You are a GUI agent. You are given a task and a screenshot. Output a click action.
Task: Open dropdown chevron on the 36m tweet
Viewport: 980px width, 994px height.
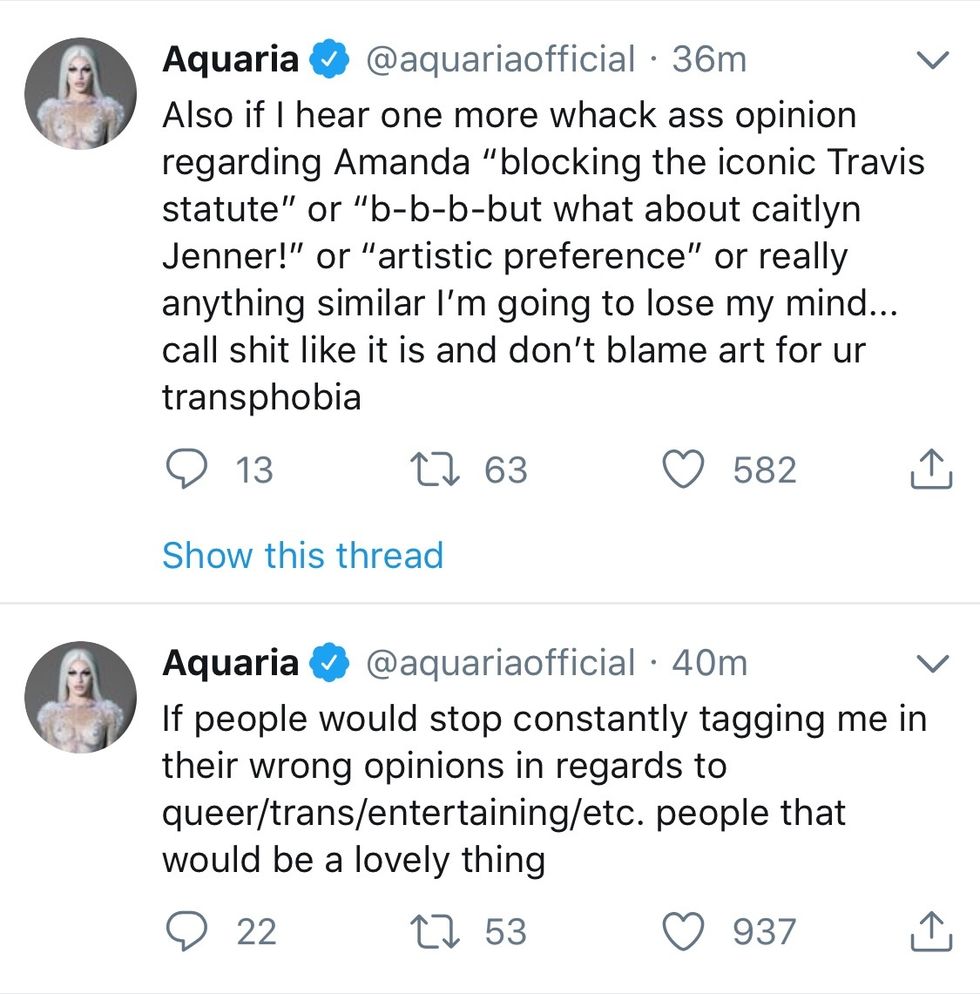(x=931, y=61)
